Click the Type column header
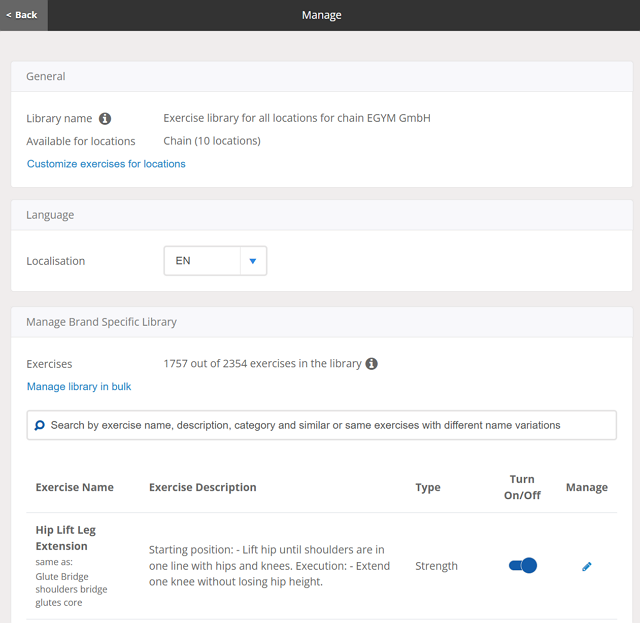This screenshot has width=640, height=623. 428,488
